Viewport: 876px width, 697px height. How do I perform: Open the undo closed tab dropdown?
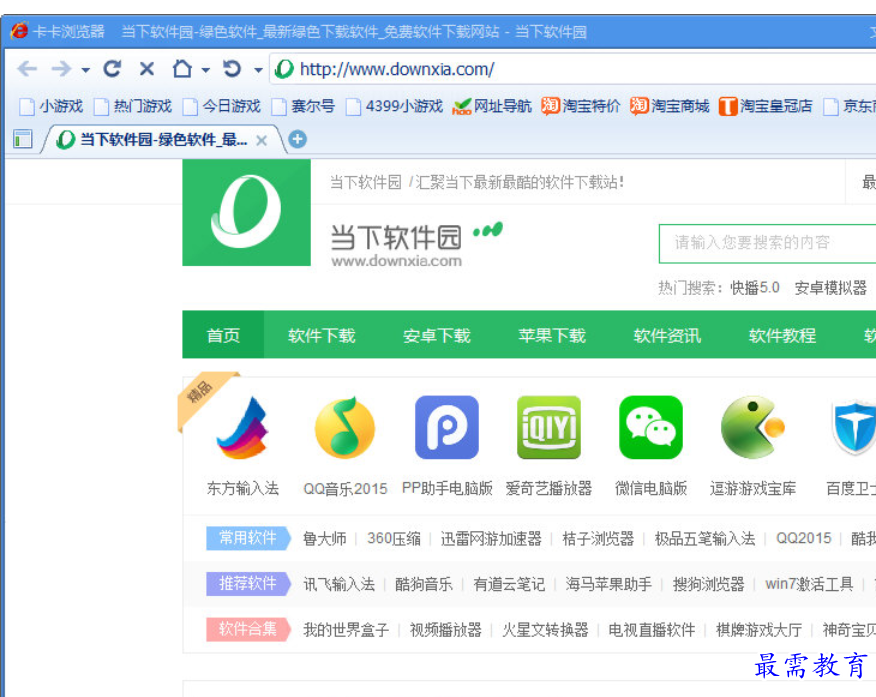tap(258, 70)
